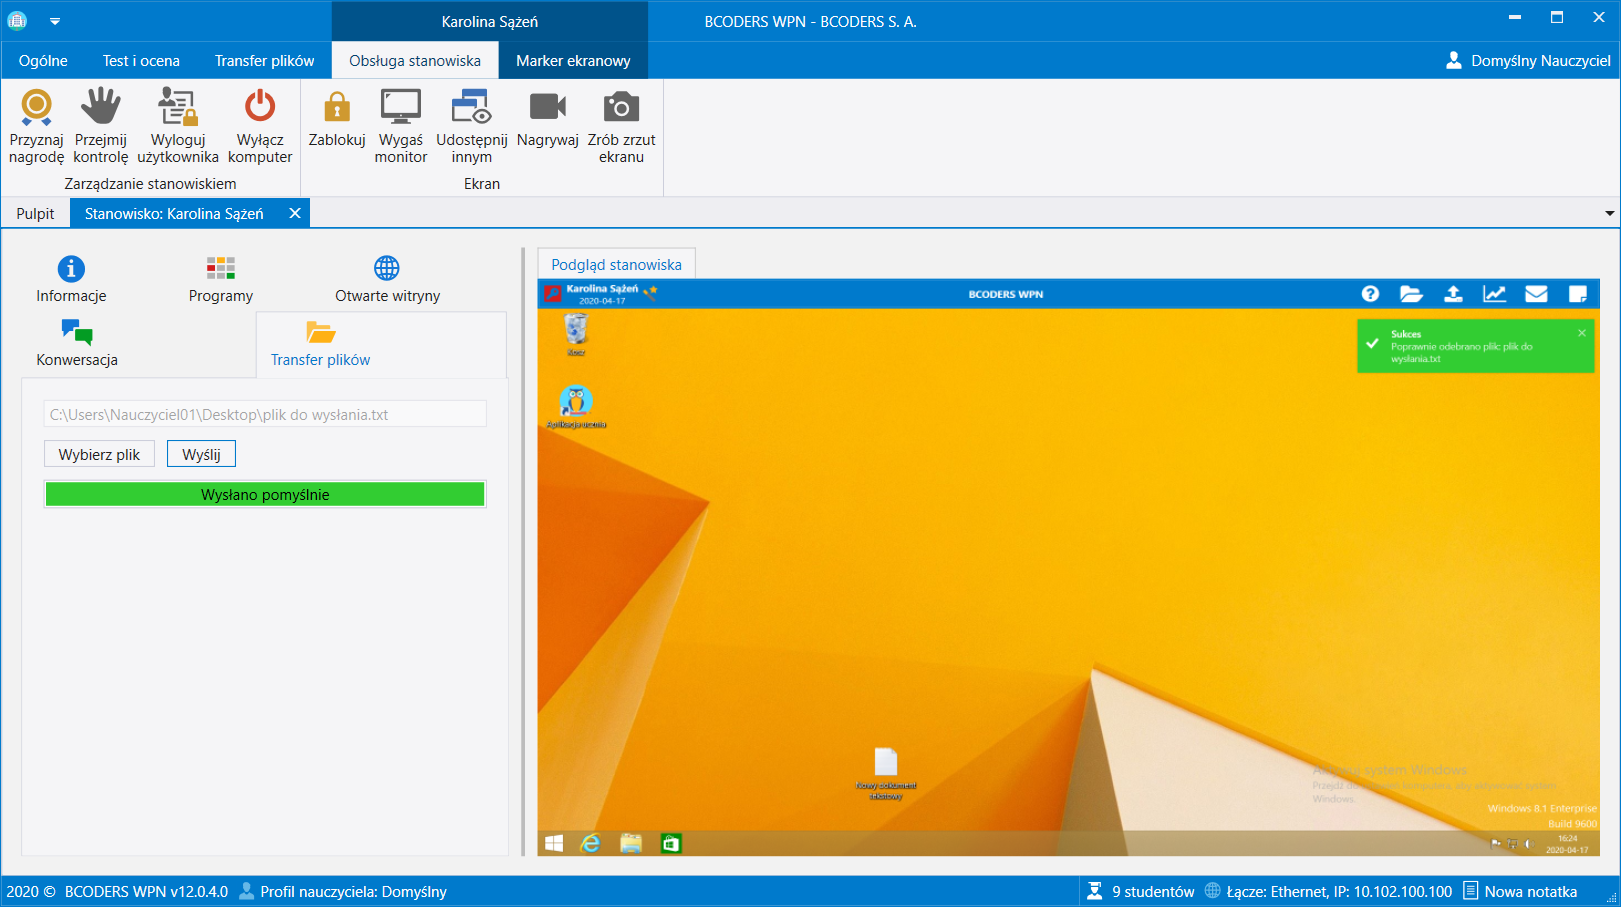Open the application menu globe icon
The width and height of the screenshot is (1621, 907).
tap(18, 20)
